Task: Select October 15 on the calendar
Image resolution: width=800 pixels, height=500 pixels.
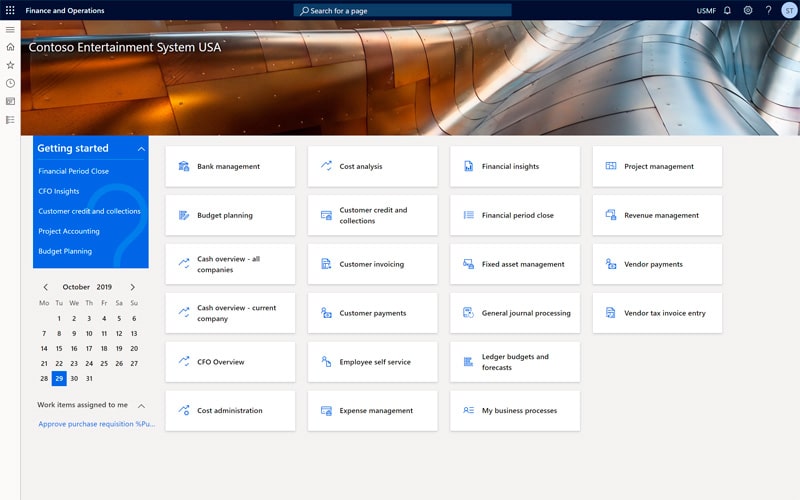Action: point(59,348)
